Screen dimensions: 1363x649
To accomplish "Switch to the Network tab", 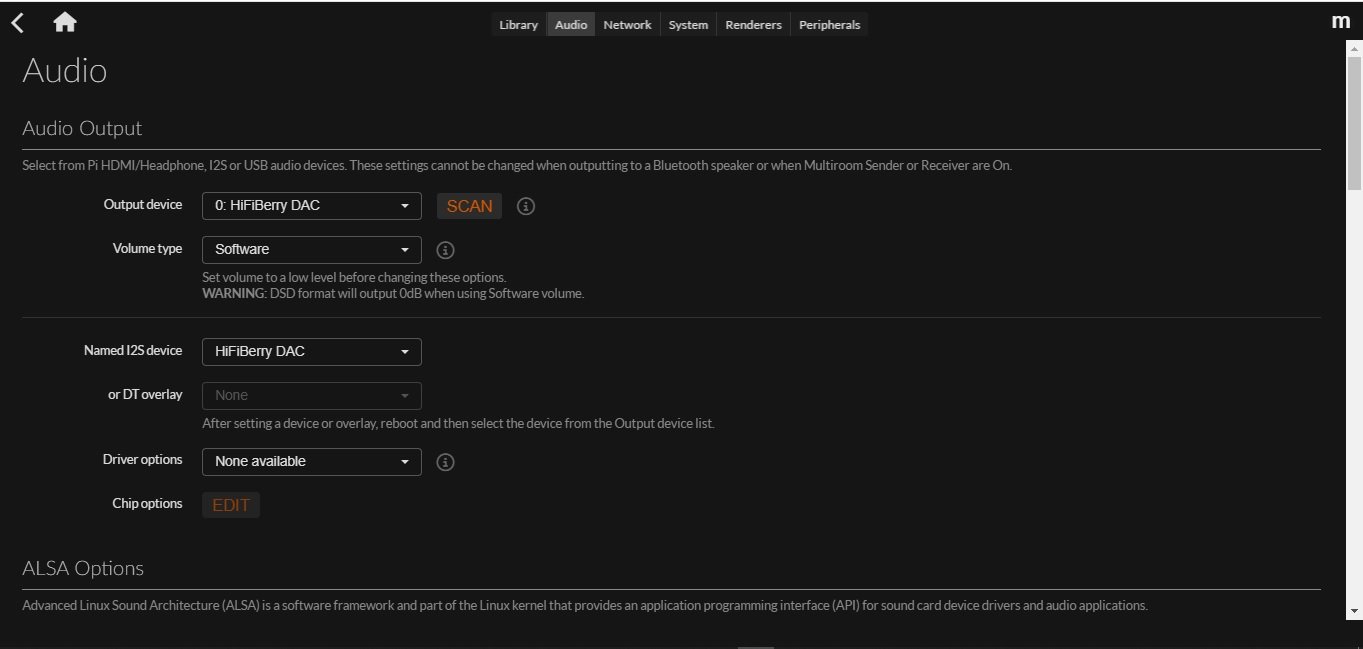I will pyautogui.click(x=627, y=25).
